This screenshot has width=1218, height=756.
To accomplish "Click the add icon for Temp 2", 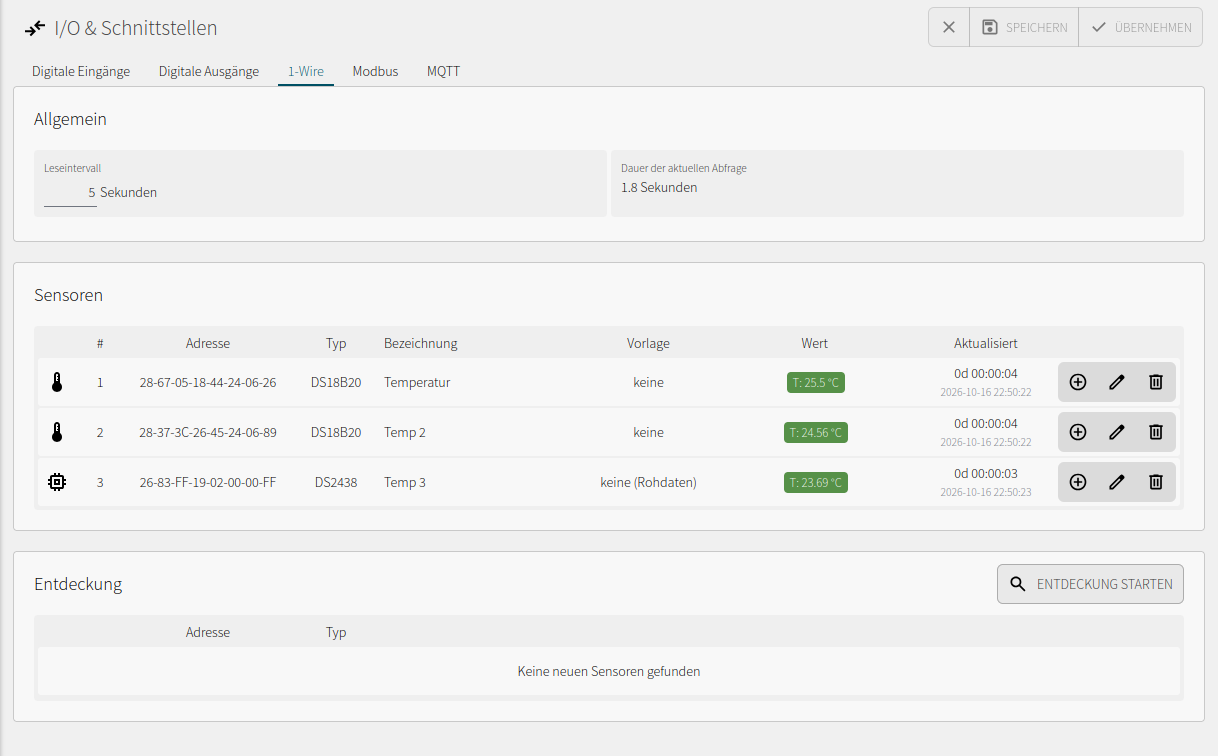I will tap(1078, 432).
